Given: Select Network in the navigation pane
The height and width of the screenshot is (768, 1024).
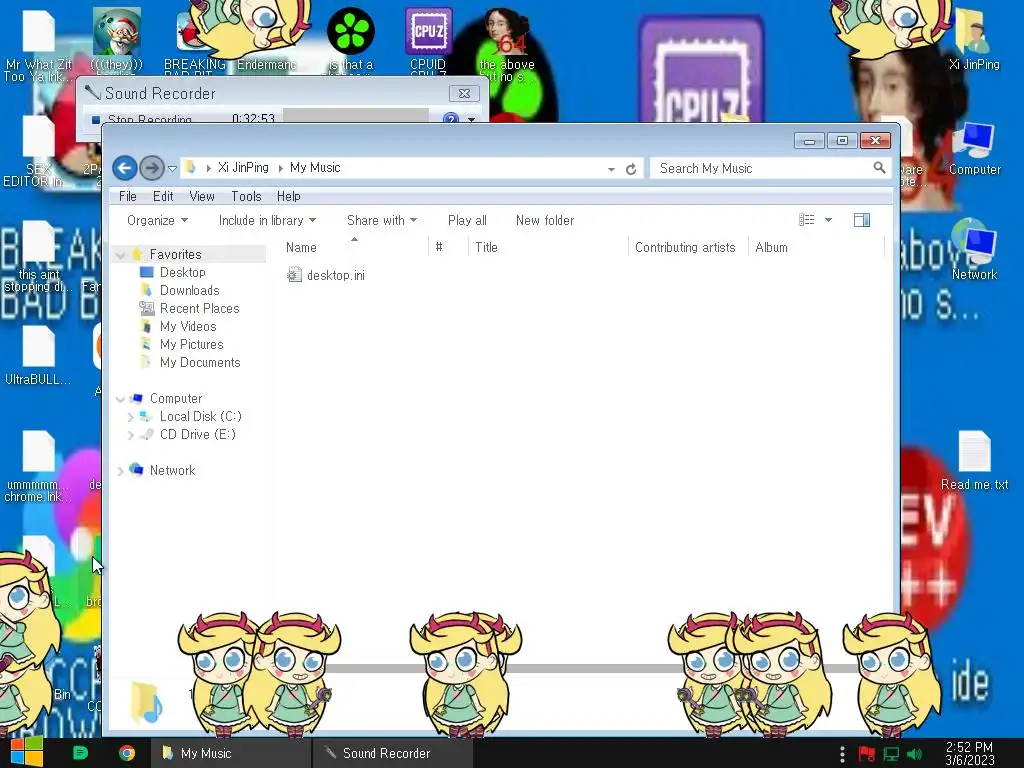Looking at the screenshot, I should click(x=172, y=470).
